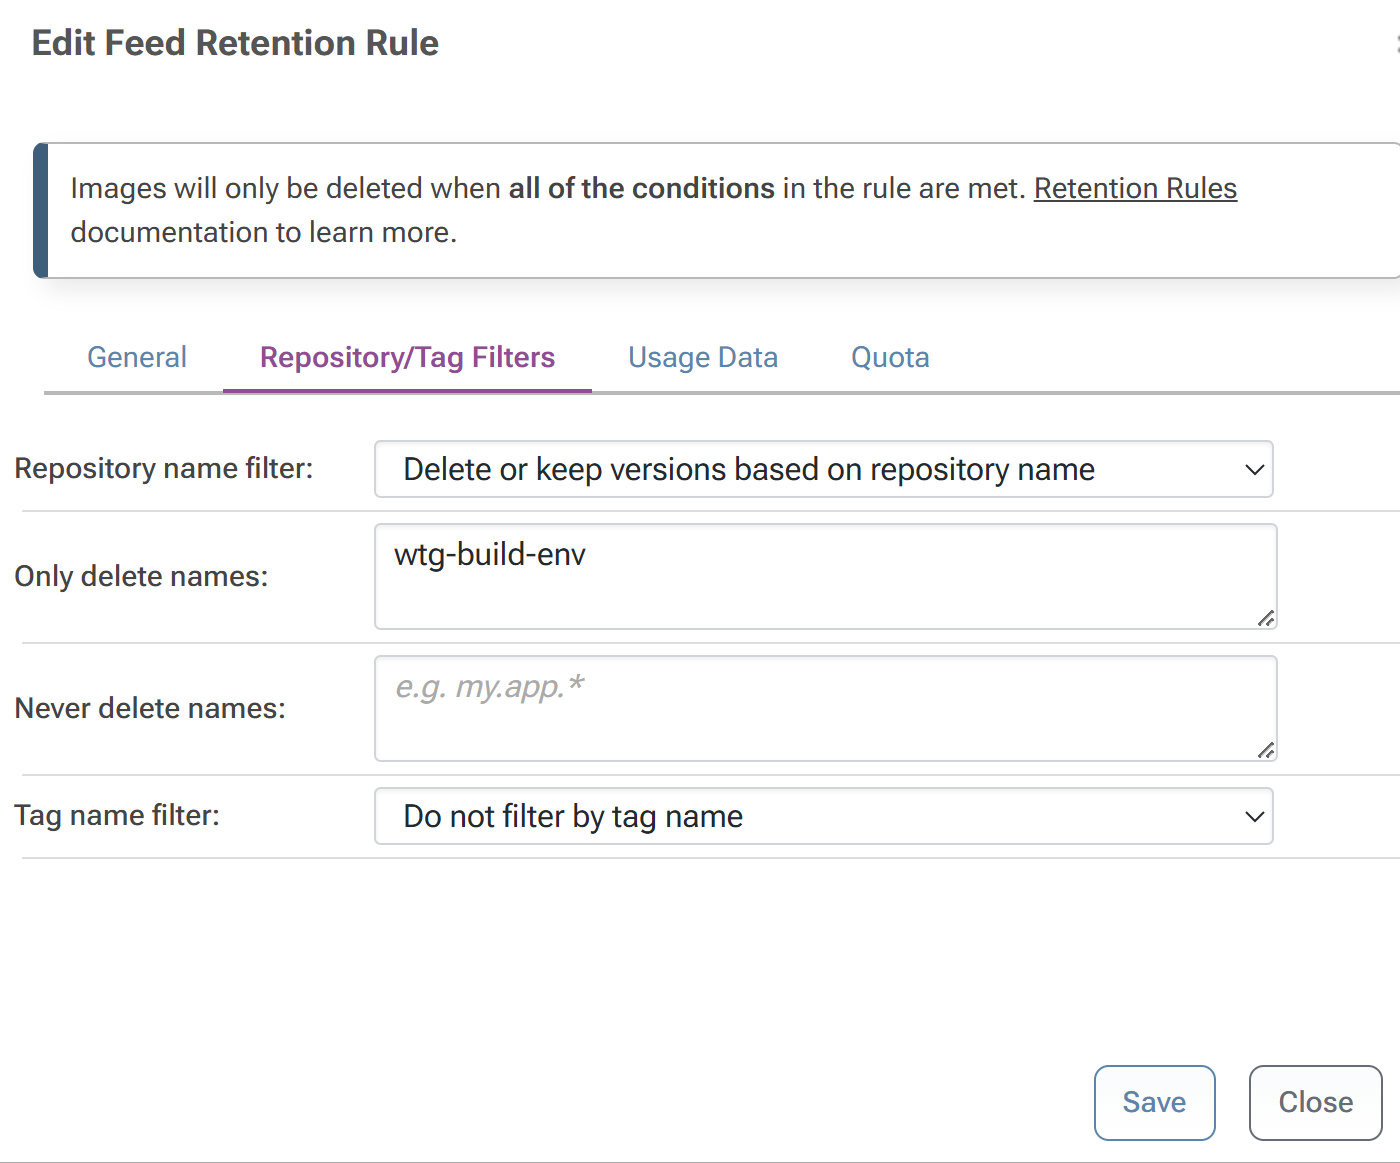Close the Edit Feed Retention Rule dialog
The width and height of the screenshot is (1400, 1163).
(x=1315, y=1102)
